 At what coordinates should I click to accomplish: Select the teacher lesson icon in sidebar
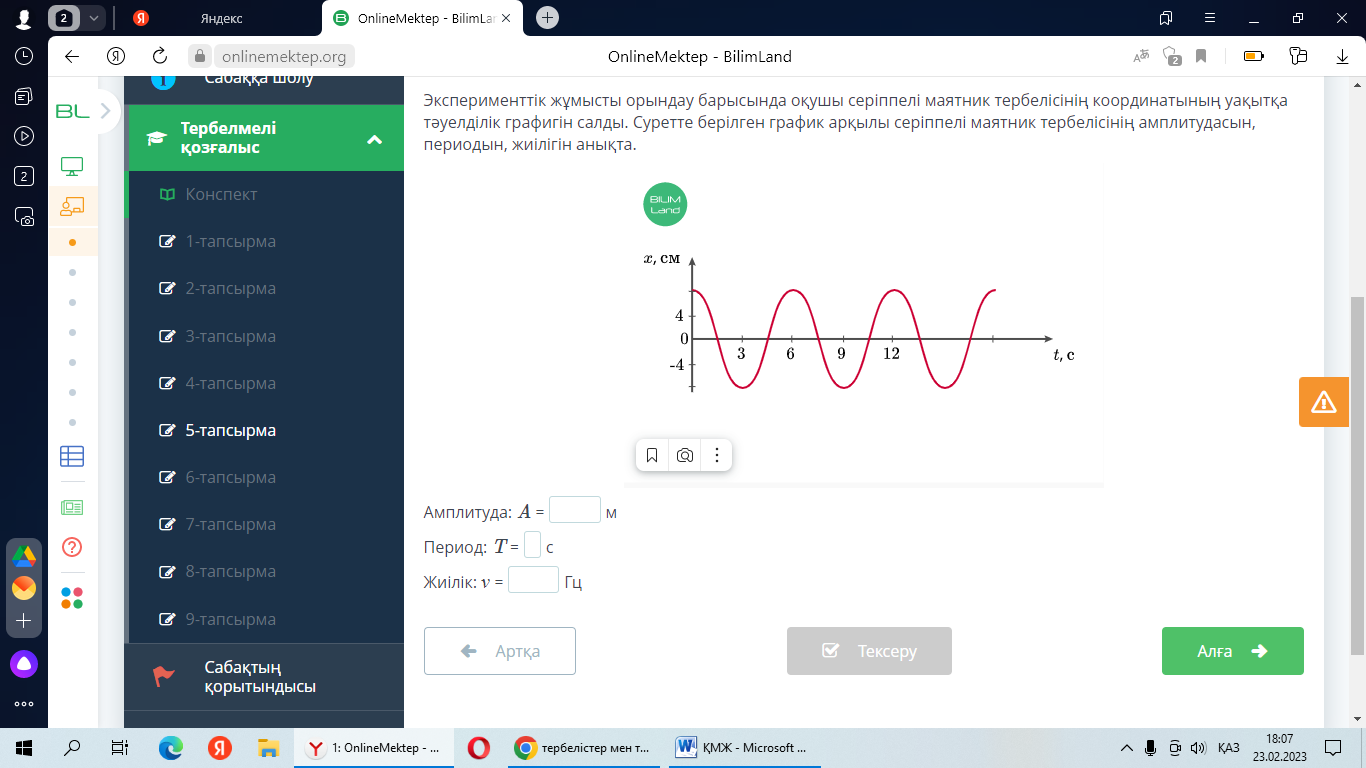pos(72,207)
